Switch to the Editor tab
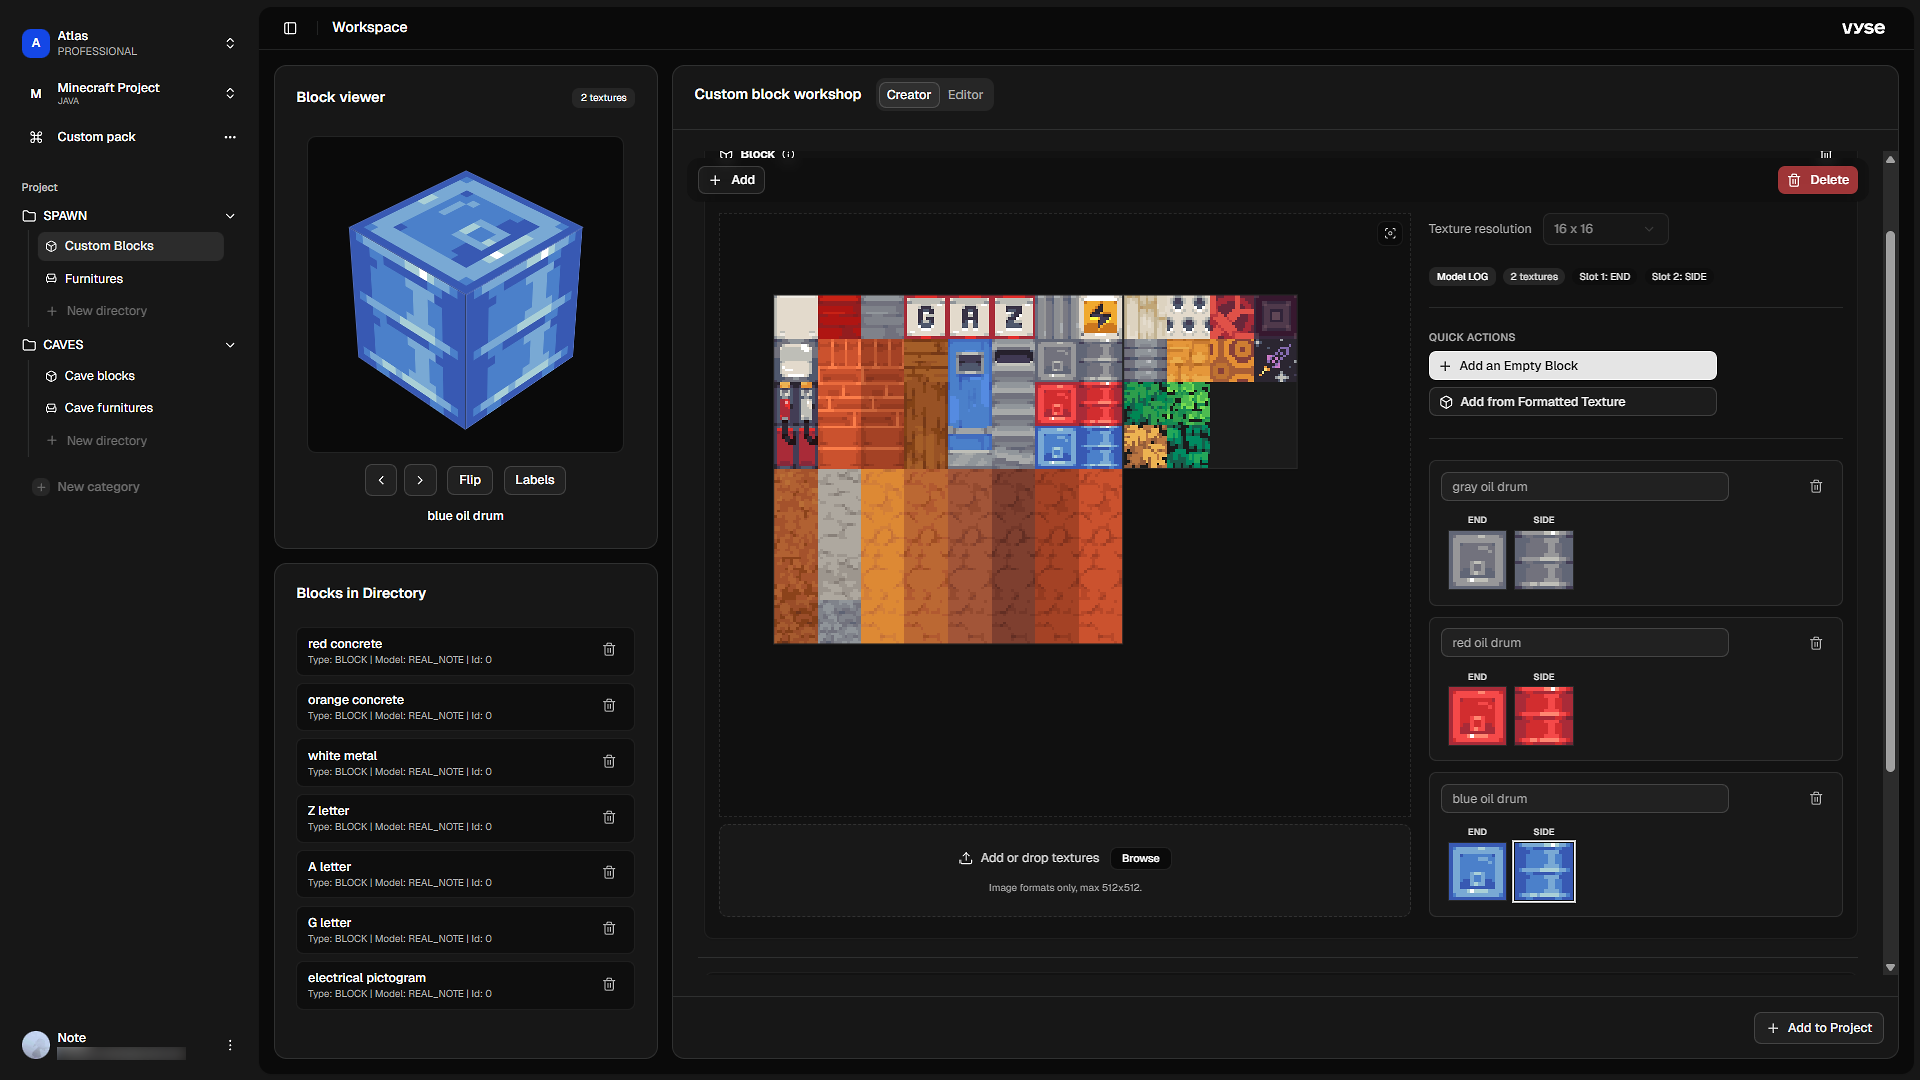Viewport: 1920px width, 1080px height. (965, 95)
